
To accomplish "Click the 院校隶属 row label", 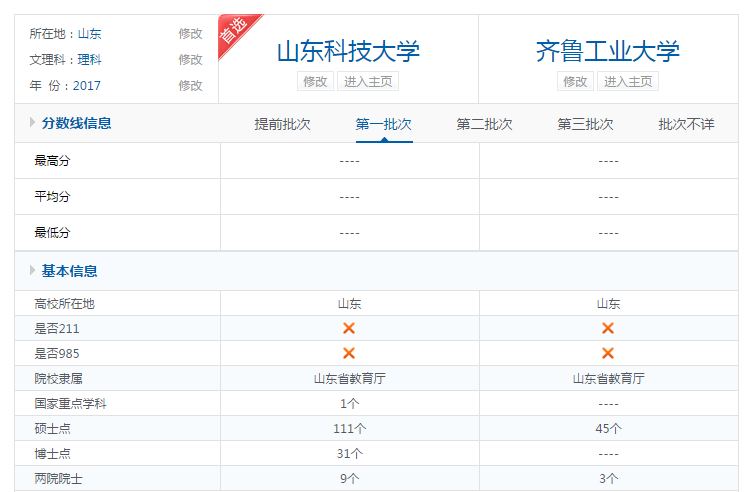I will (x=59, y=379).
